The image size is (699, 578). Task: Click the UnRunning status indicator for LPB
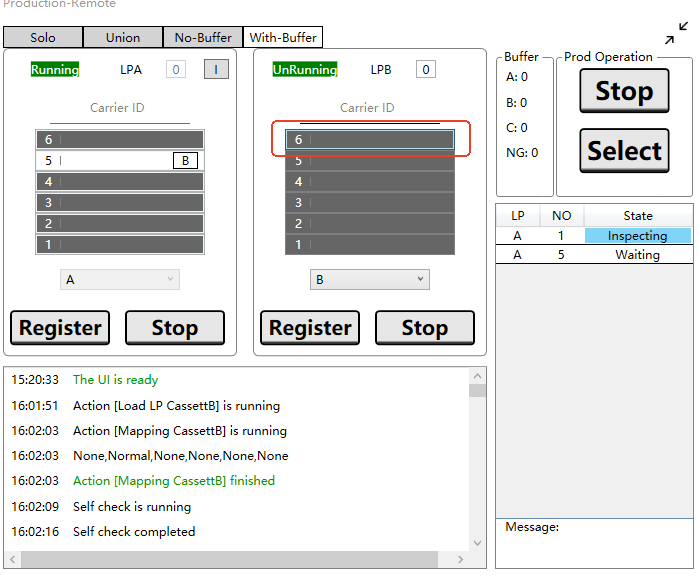305,70
